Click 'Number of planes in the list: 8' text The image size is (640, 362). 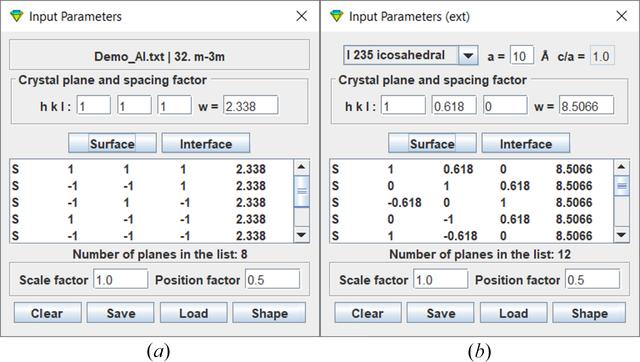click(x=160, y=254)
